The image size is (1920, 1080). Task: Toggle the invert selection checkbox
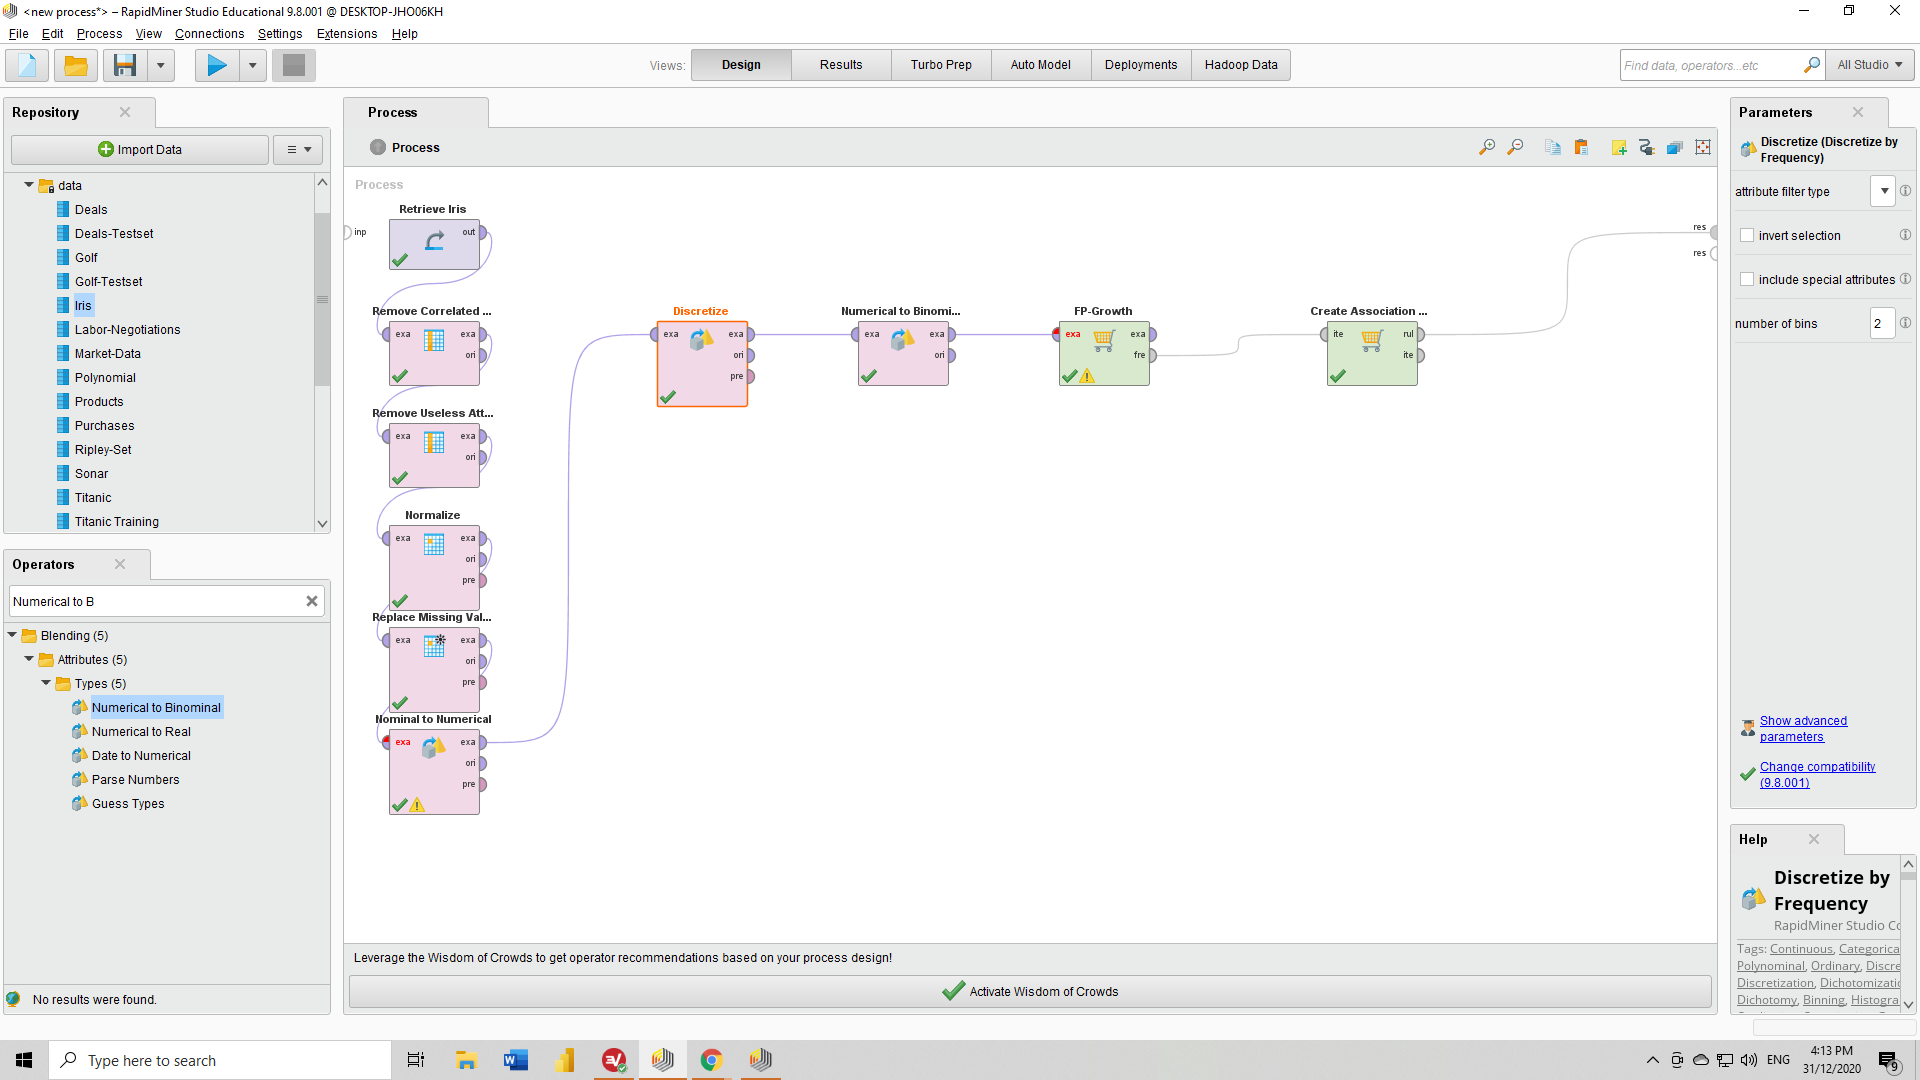[1747, 236]
